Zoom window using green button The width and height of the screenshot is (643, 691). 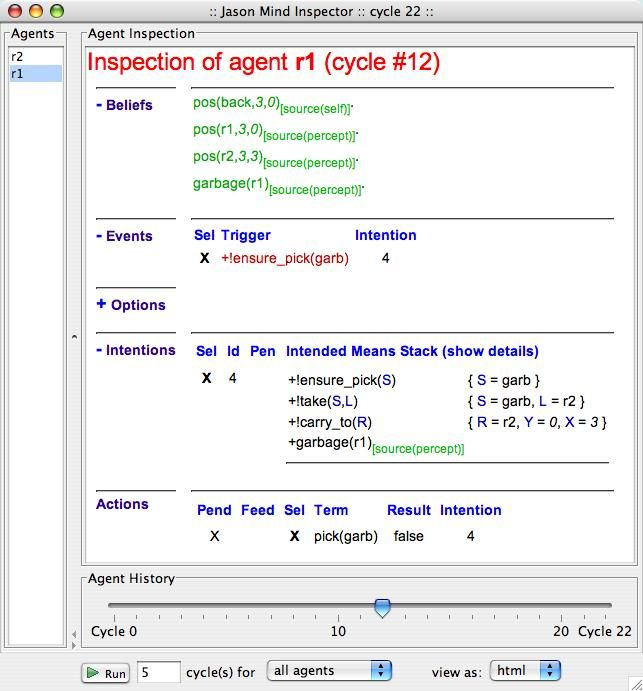click(x=57, y=11)
